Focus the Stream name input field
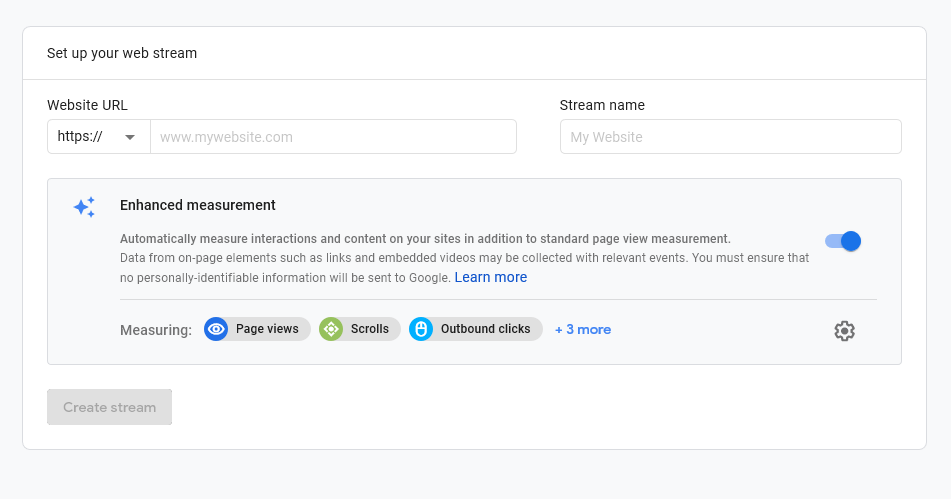This screenshot has height=499, width=951. pyautogui.click(x=730, y=136)
